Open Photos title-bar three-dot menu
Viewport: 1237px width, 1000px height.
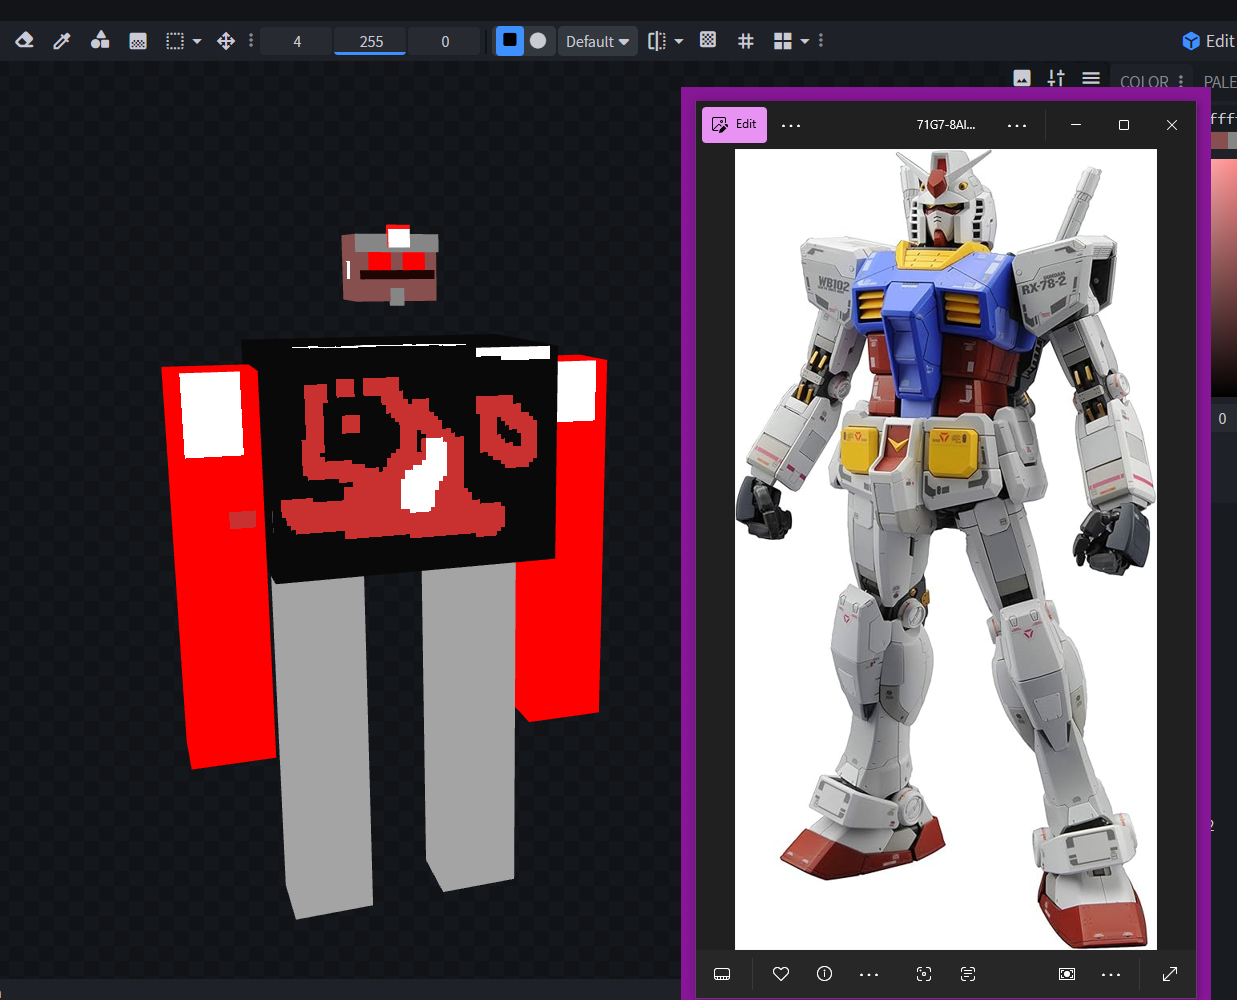click(x=1017, y=125)
